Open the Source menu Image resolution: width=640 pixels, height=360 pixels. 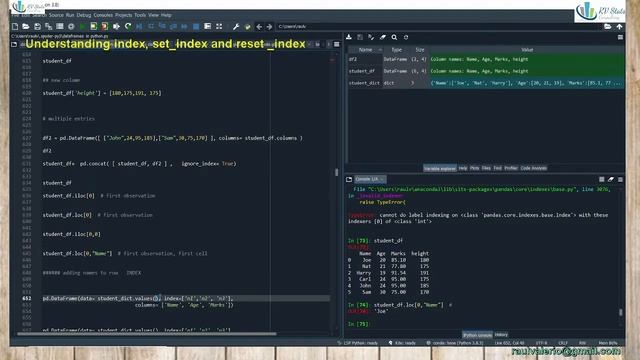click(56, 15)
